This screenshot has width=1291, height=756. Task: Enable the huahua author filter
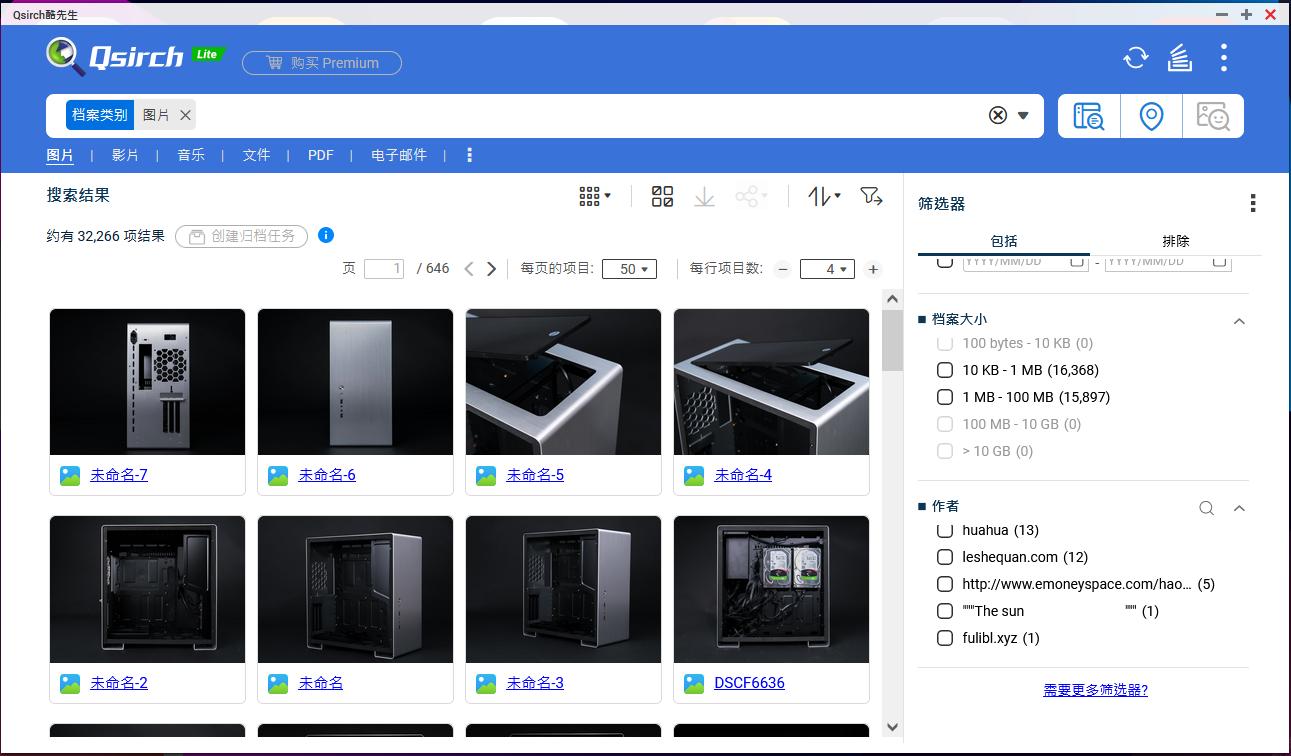pos(944,530)
